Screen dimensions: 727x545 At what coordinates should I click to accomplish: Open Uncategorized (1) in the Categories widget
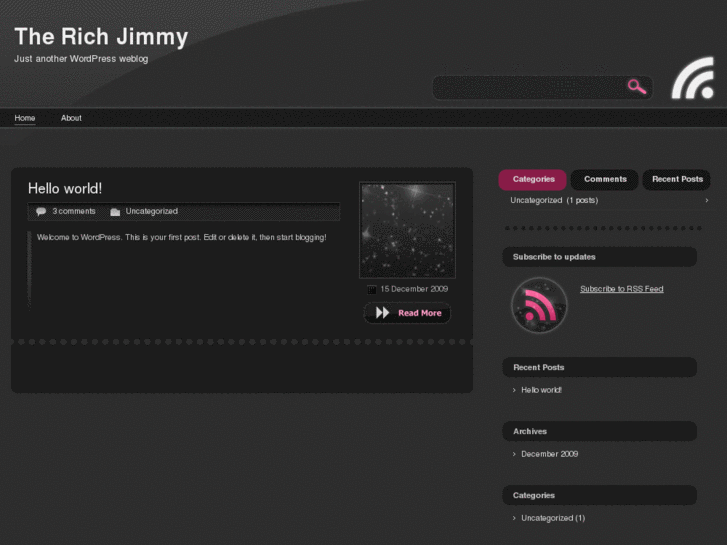[553, 518]
